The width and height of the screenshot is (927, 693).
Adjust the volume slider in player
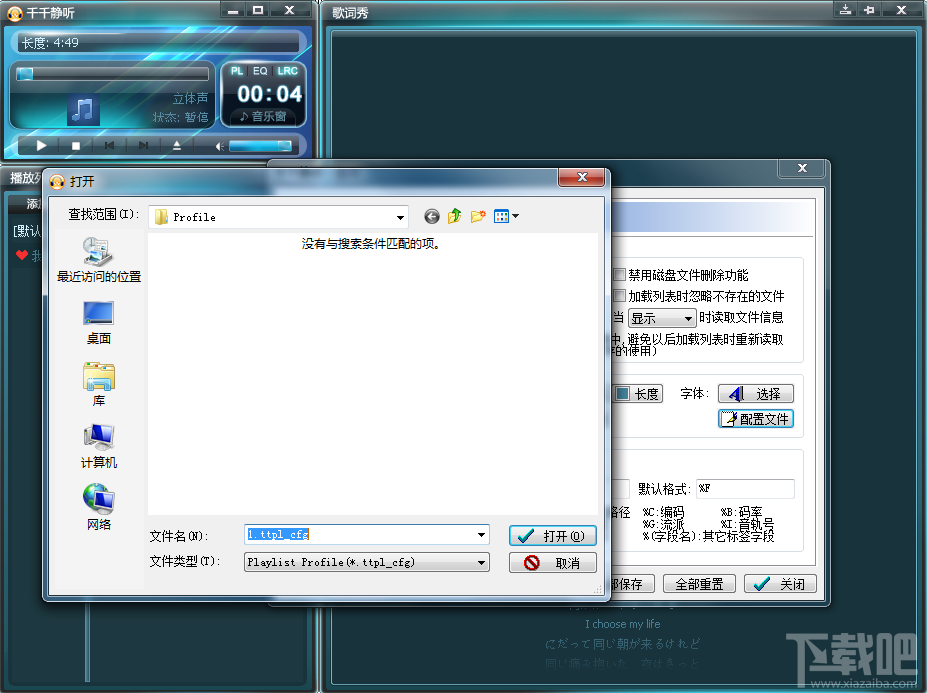pos(260,146)
